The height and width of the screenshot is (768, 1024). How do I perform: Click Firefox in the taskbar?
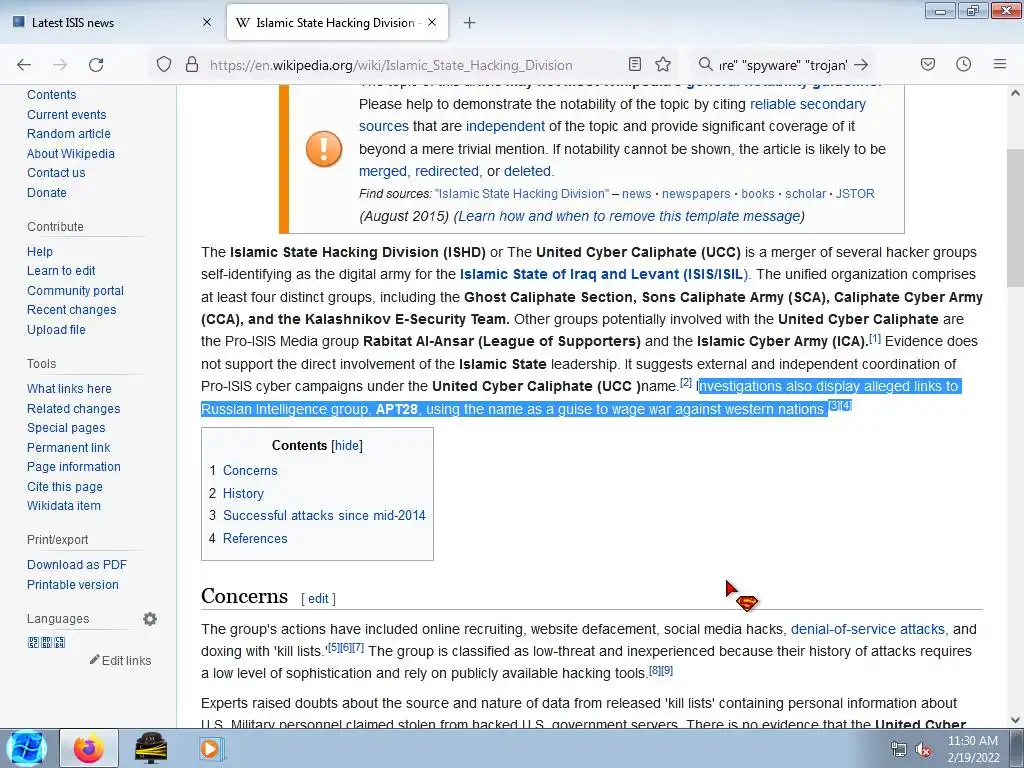pos(89,748)
